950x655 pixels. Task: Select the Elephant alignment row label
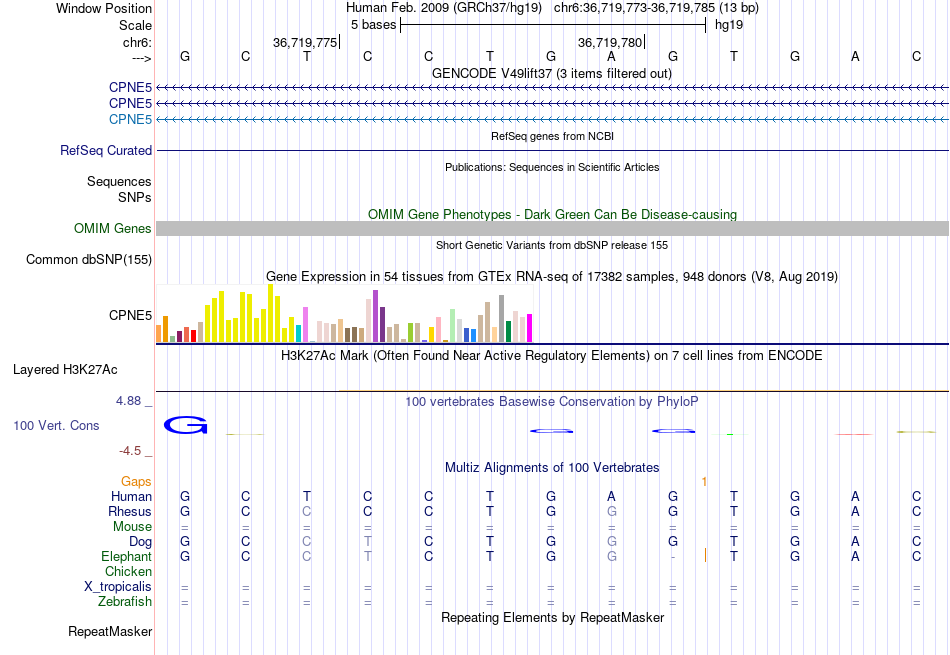pos(127,556)
